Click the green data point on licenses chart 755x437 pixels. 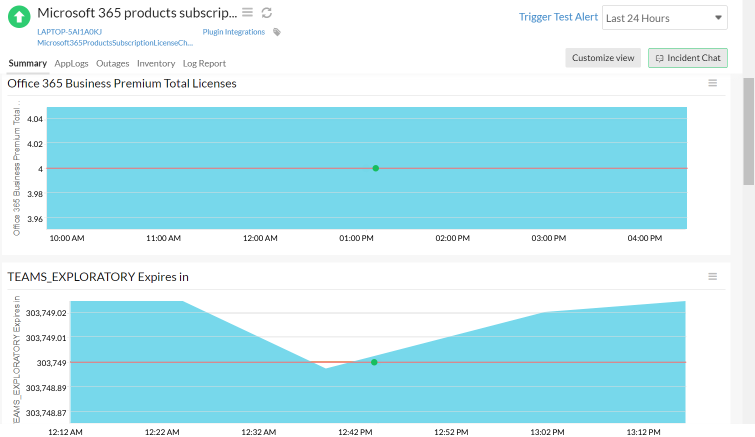pos(376,168)
